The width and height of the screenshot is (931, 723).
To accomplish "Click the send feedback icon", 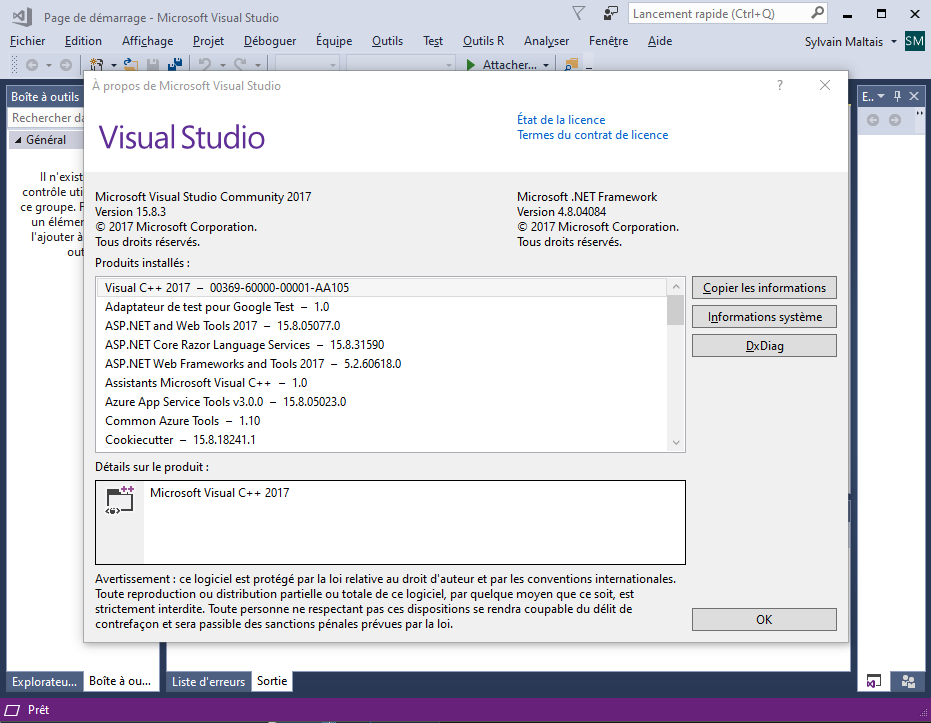I will (610, 14).
